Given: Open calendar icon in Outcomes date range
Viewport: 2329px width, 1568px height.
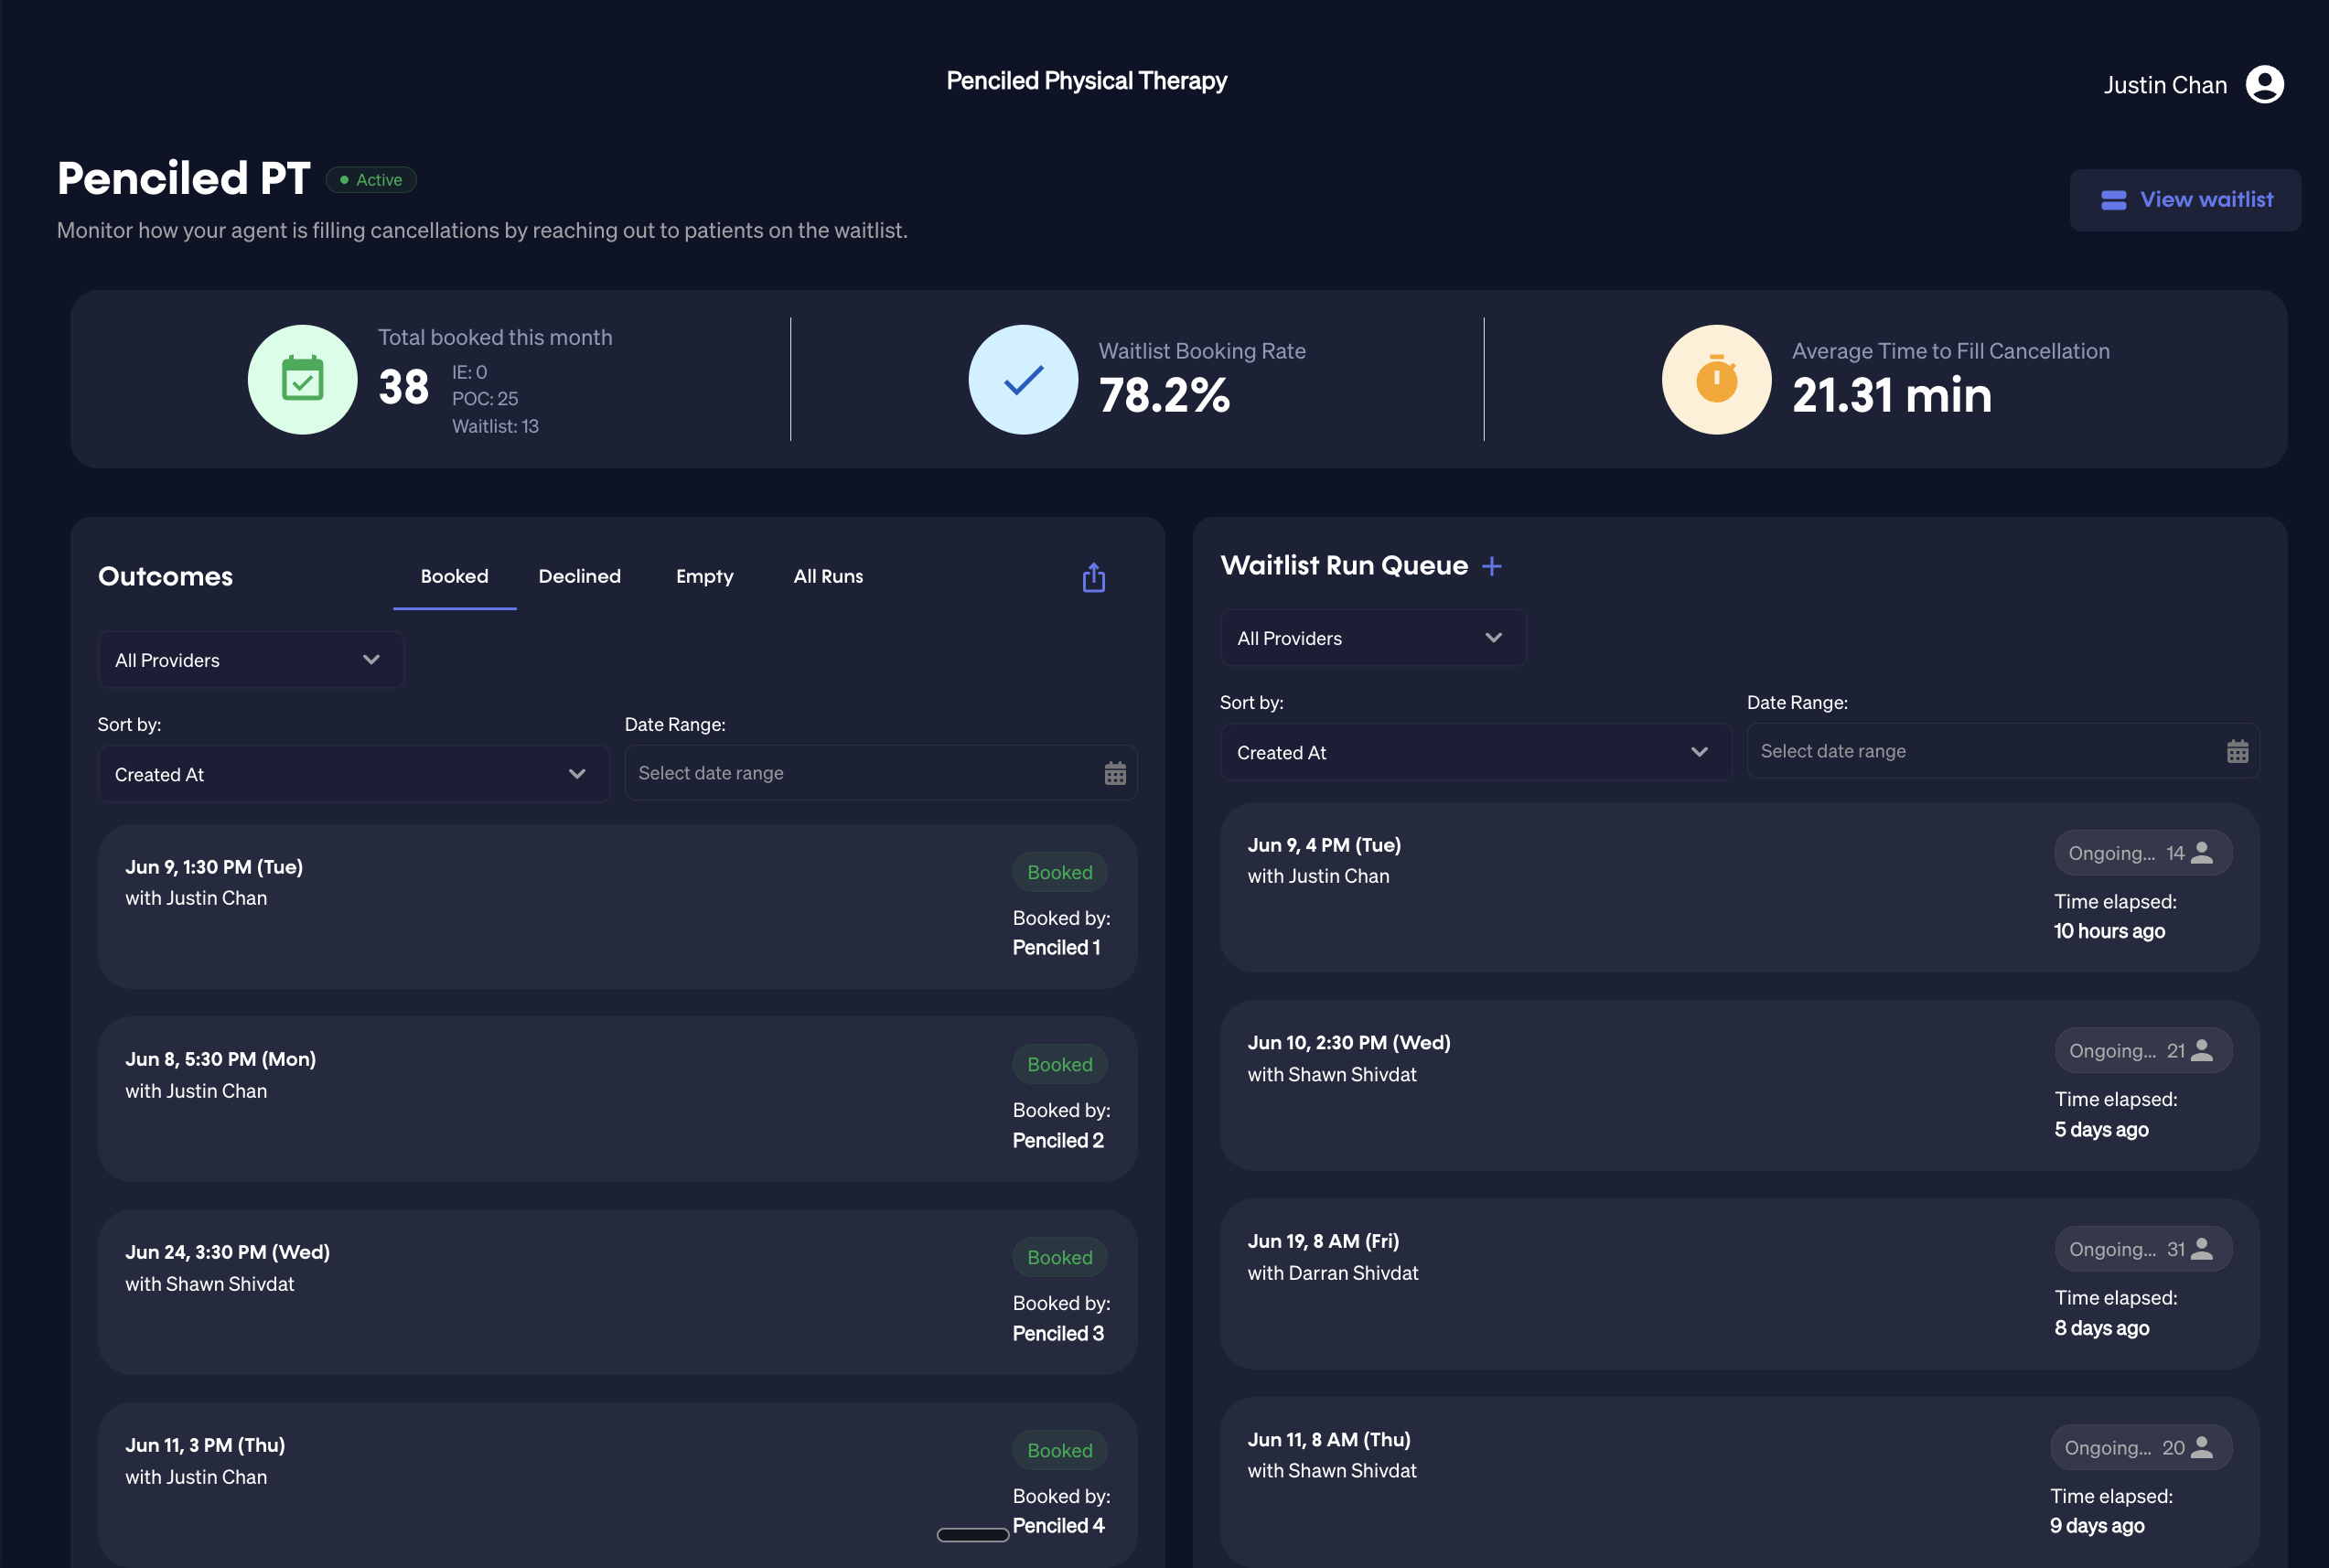Looking at the screenshot, I should [1115, 773].
